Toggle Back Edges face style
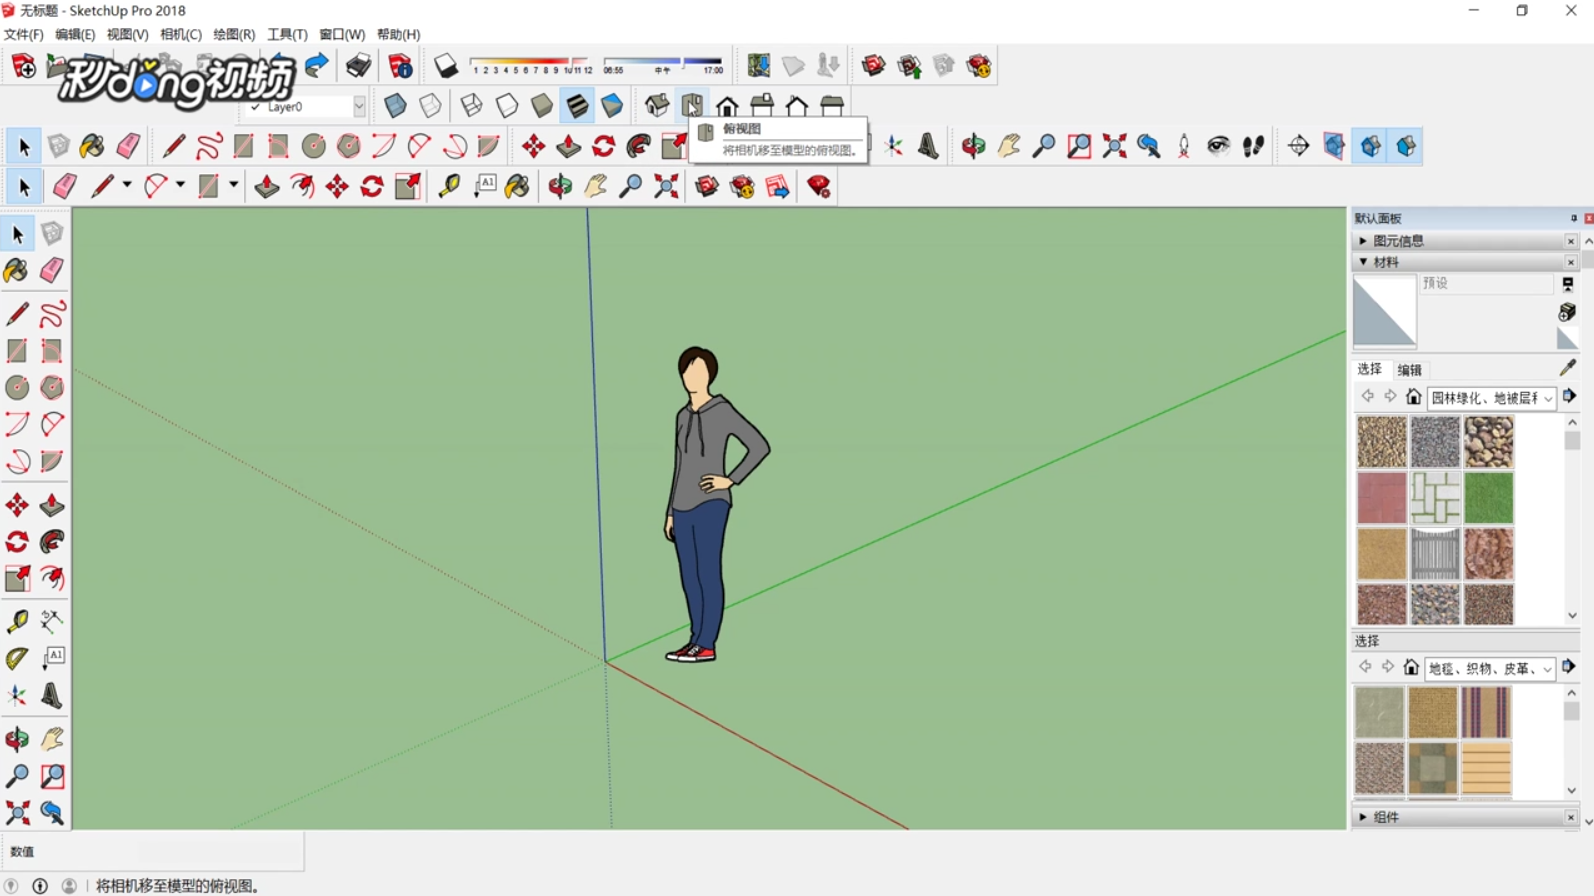 click(430, 105)
